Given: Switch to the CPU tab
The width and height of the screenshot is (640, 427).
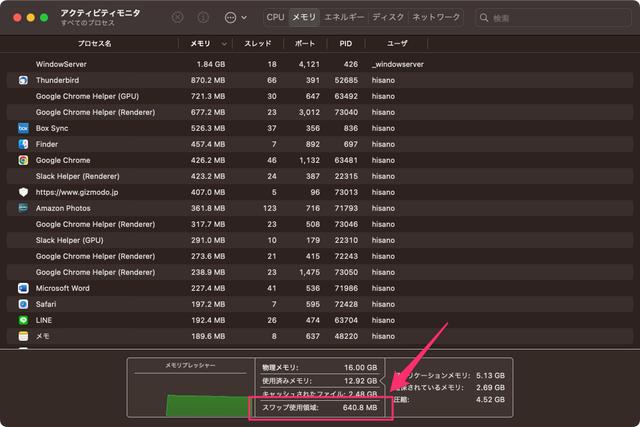Looking at the screenshot, I should point(275,18).
